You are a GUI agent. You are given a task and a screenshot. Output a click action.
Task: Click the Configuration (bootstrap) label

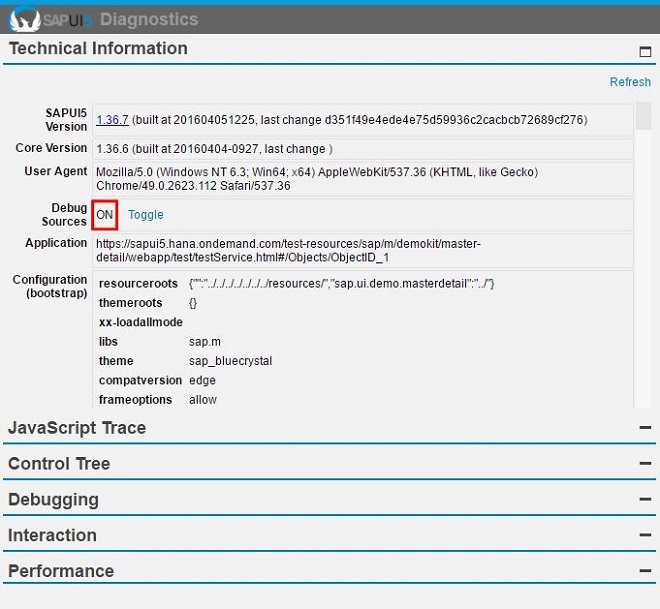click(x=50, y=286)
